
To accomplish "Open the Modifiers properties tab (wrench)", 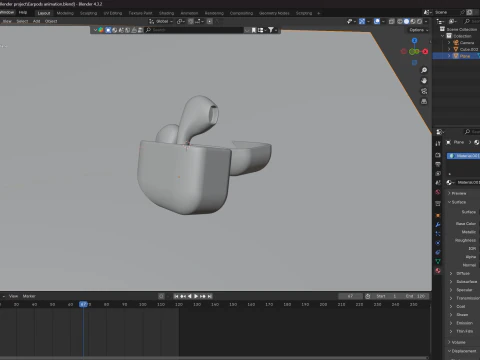I will 438,224.
